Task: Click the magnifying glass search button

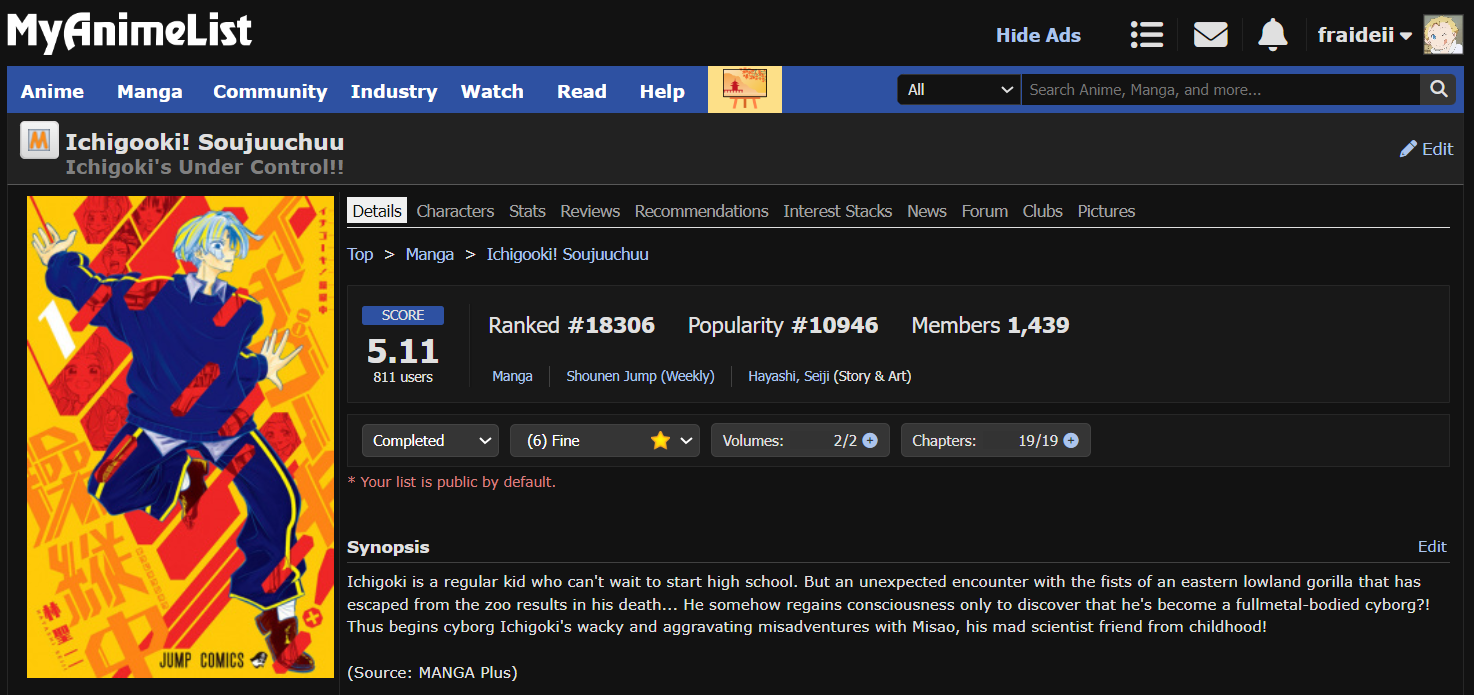Action: 1438,90
